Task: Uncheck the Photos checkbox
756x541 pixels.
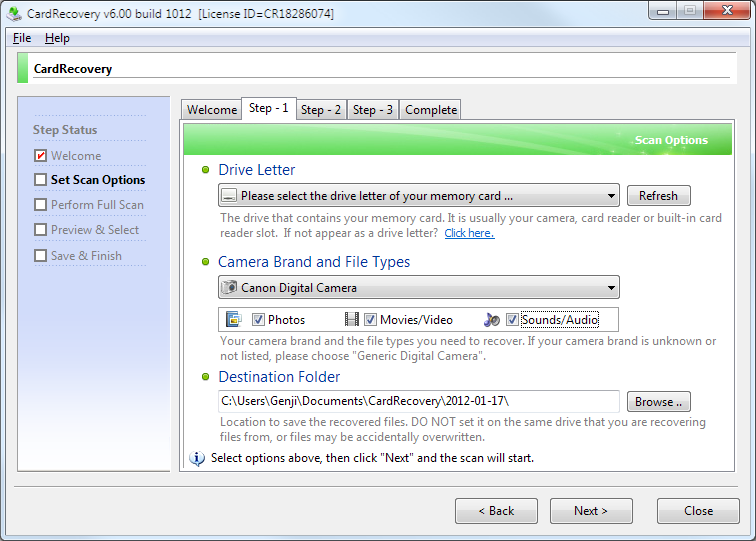Action: pyautogui.click(x=258, y=319)
